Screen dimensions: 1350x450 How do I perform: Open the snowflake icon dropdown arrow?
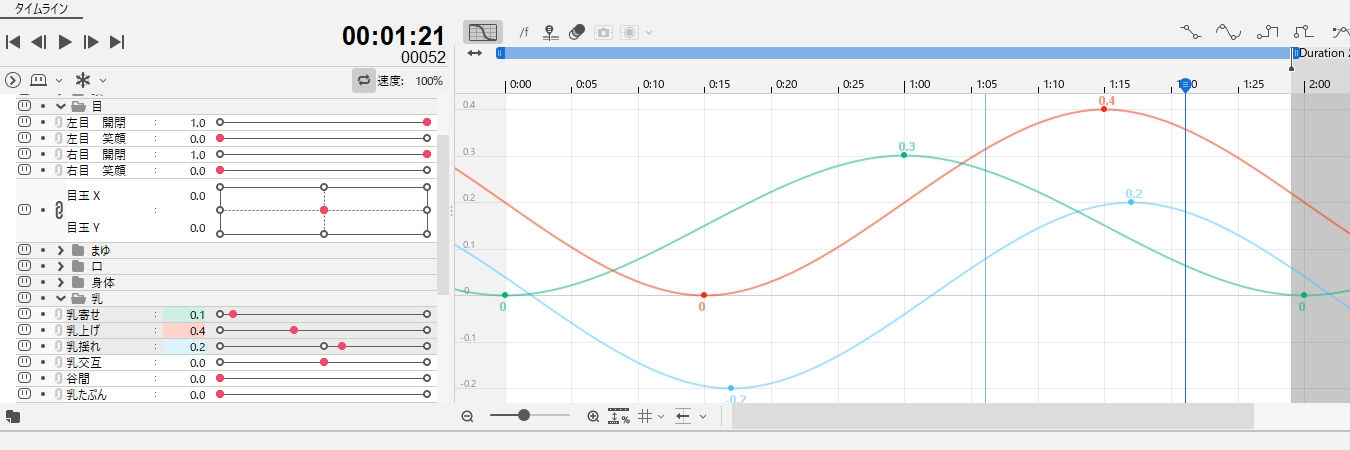click(x=102, y=80)
